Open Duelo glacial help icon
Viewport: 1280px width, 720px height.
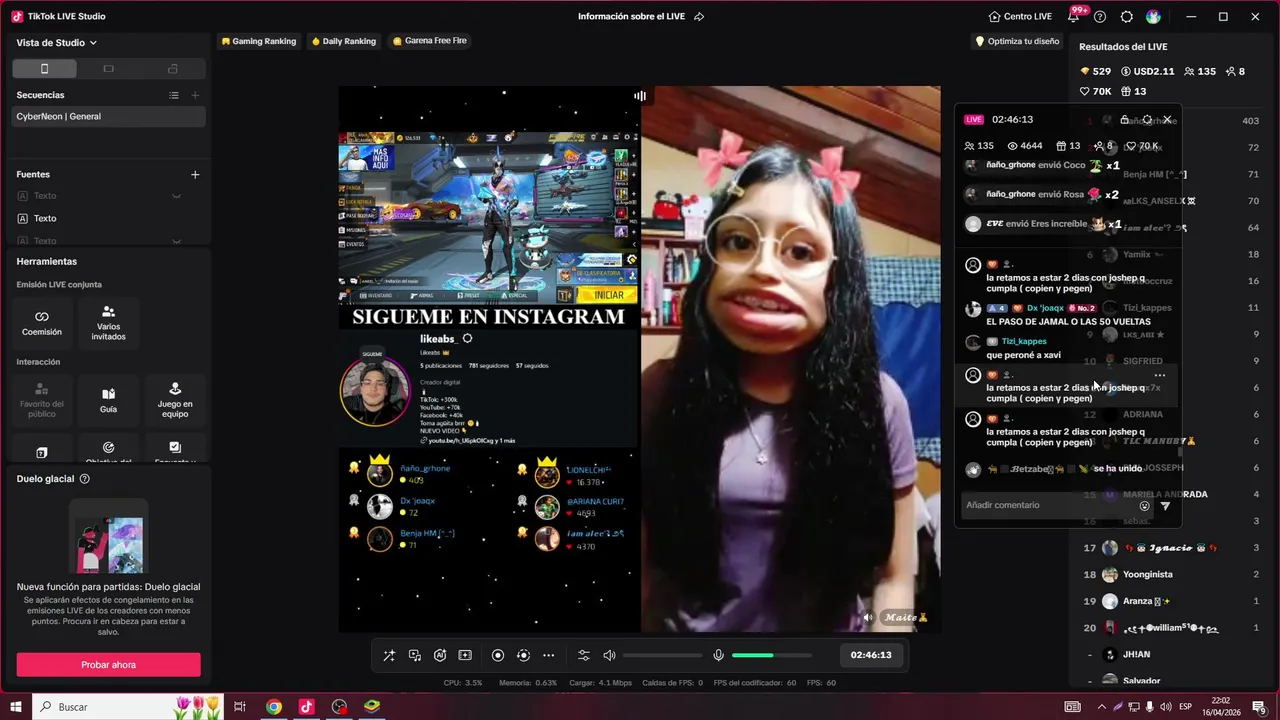click(x=84, y=479)
